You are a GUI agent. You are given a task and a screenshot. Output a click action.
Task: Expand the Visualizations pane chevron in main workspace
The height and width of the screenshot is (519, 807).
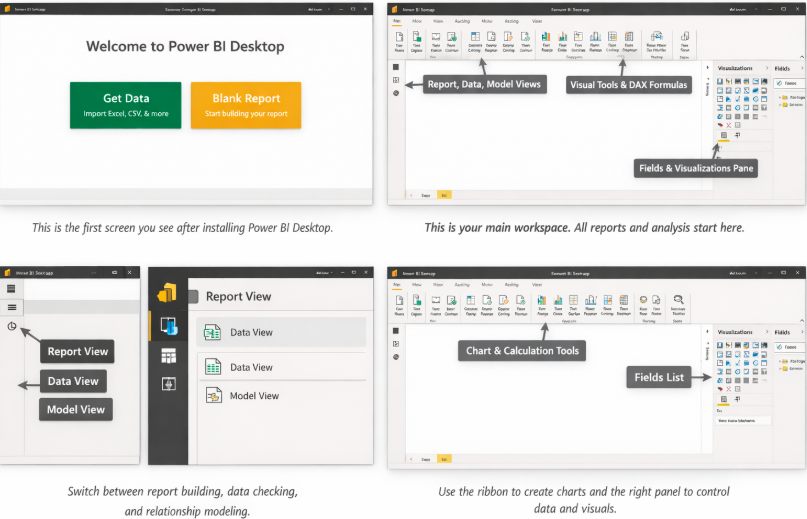(x=764, y=68)
